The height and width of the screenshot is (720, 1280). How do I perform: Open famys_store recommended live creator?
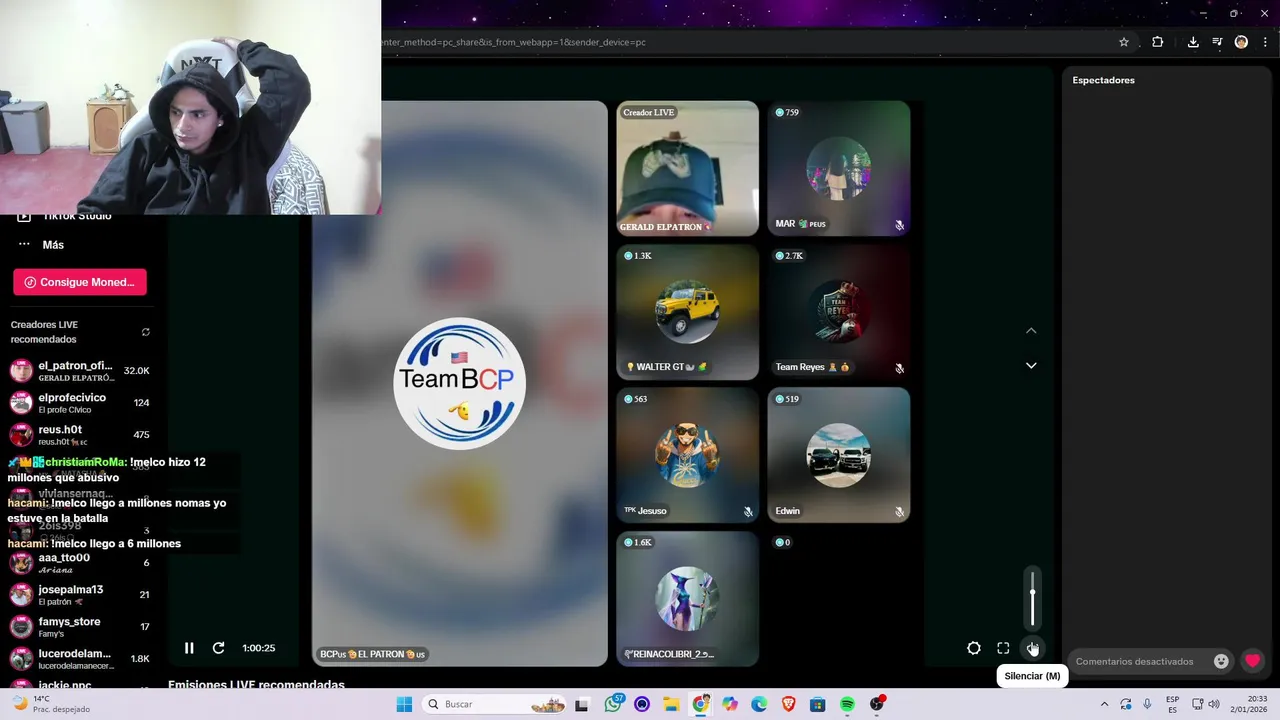[80, 627]
